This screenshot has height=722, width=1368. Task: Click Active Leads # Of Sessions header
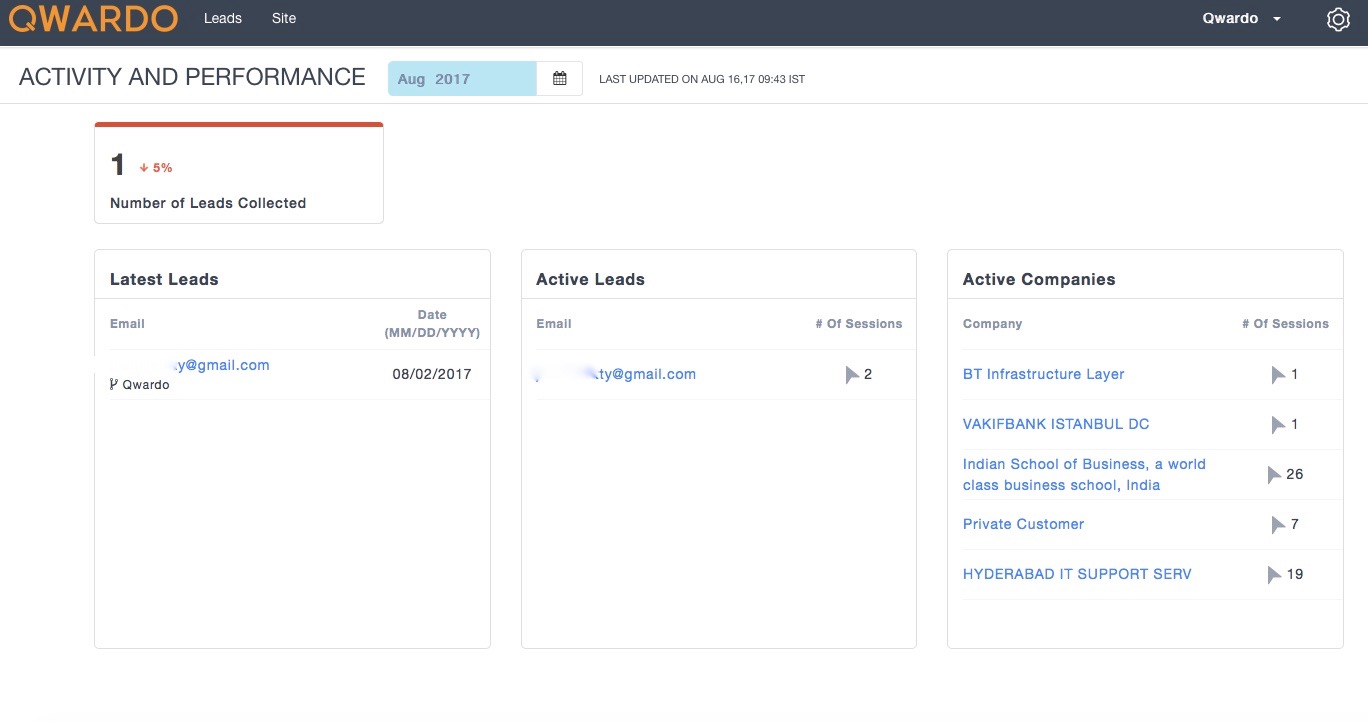pyautogui.click(x=859, y=324)
